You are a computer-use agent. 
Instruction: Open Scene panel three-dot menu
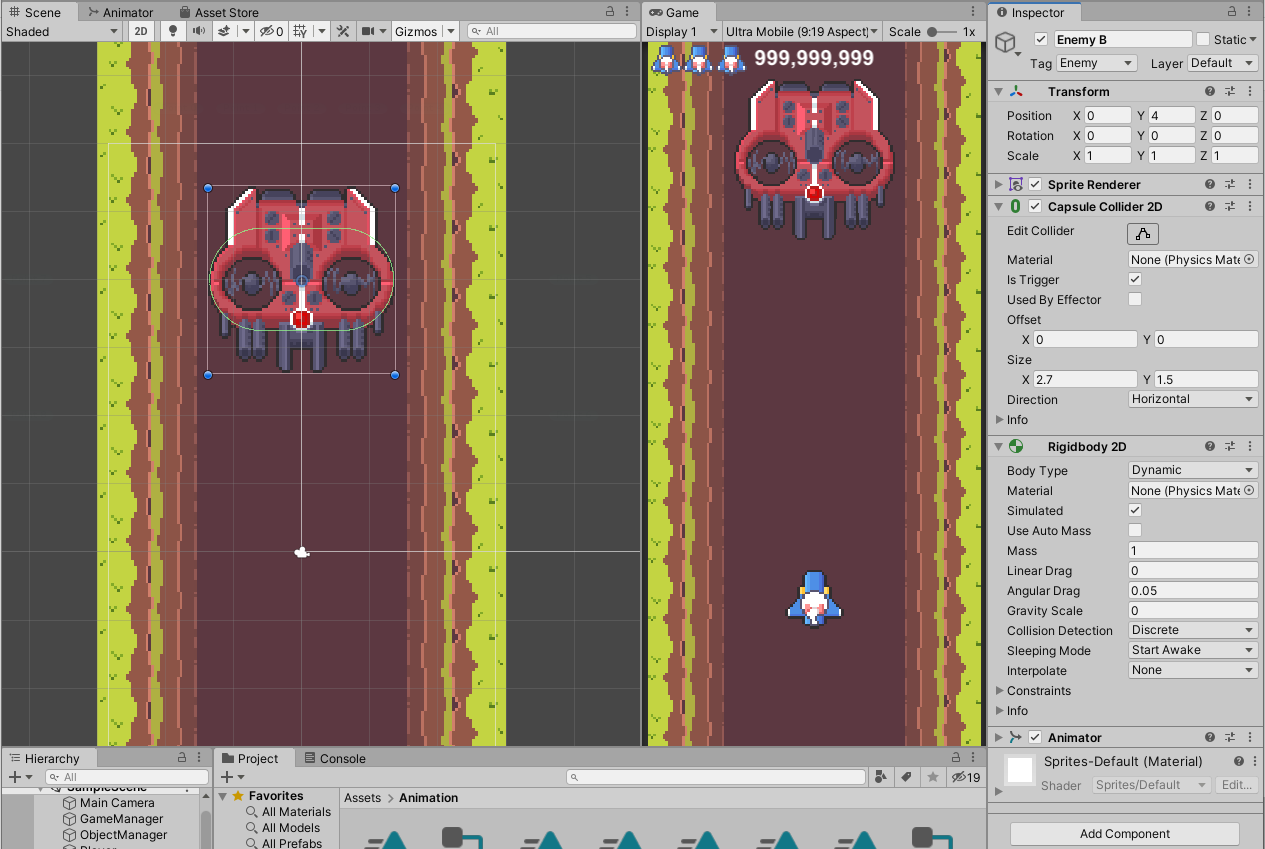[629, 12]
